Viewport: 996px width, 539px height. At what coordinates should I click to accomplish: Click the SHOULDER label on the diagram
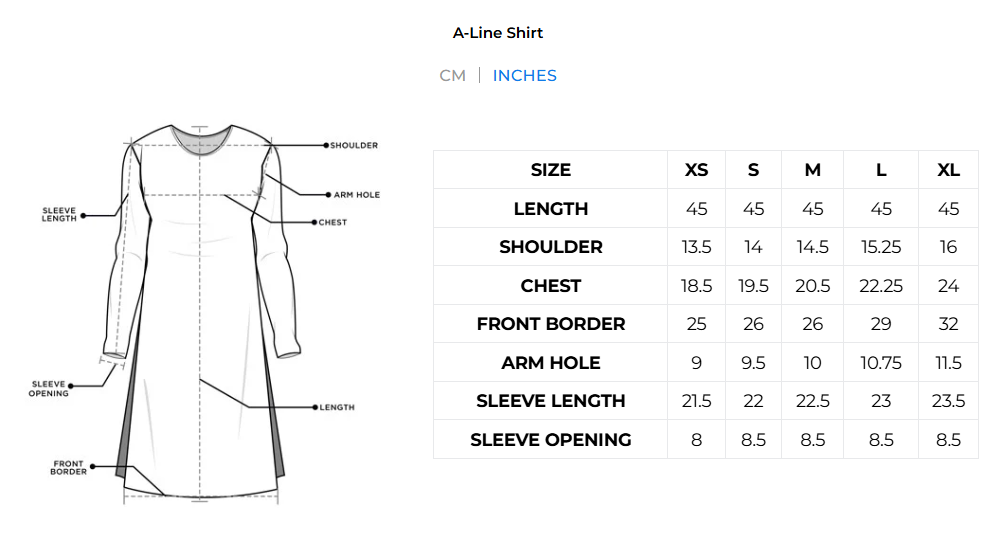354,146
